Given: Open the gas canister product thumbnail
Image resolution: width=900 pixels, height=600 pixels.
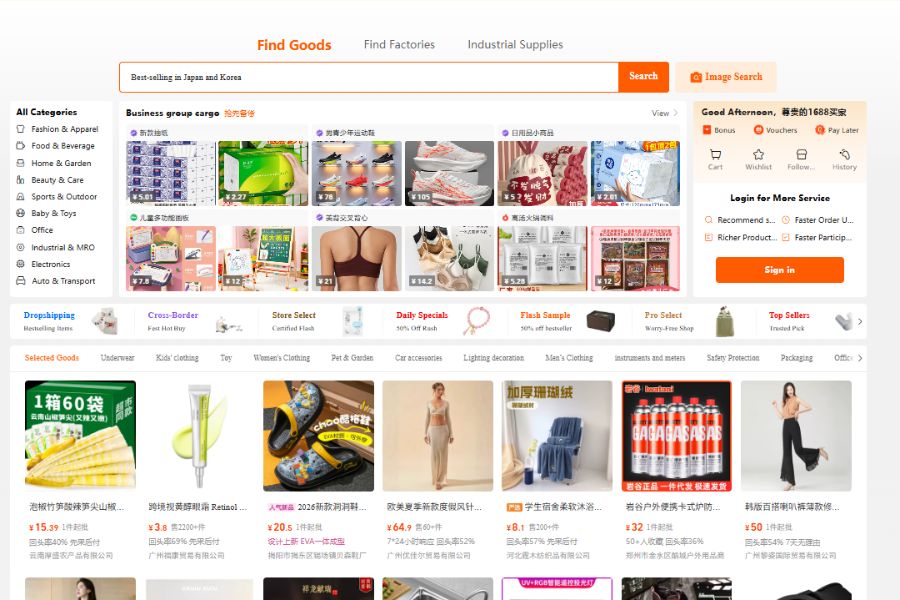Looking at the screenshot, I should pyautogui.click(x=677, y=436).
